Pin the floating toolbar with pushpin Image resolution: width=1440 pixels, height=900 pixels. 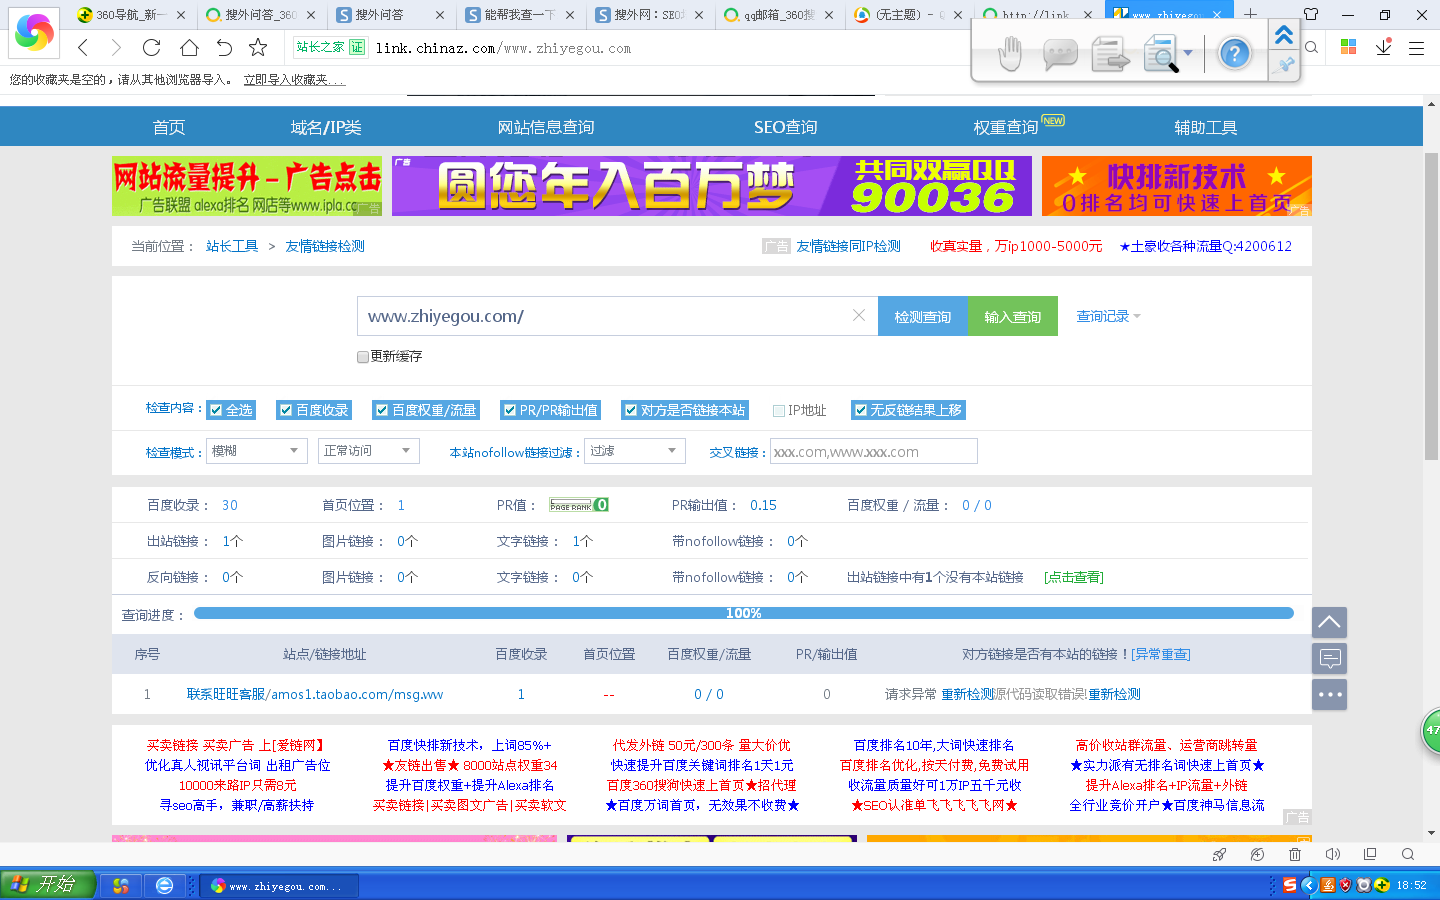pos(1285,66)
